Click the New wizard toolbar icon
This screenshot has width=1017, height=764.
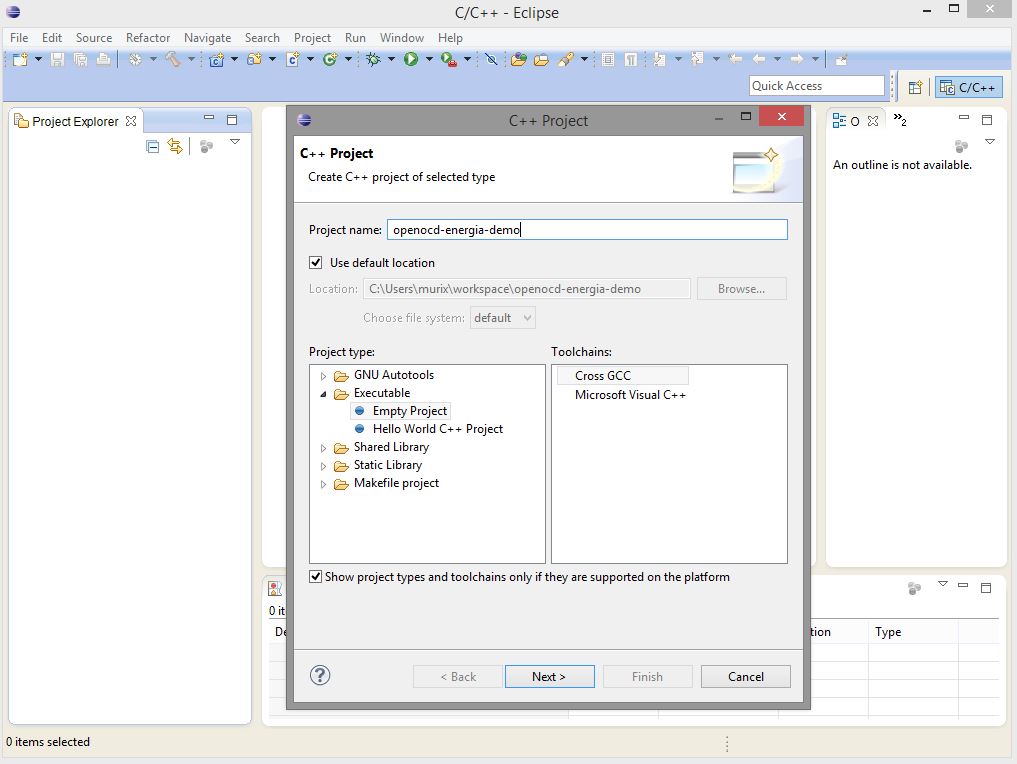pos(21,60)
